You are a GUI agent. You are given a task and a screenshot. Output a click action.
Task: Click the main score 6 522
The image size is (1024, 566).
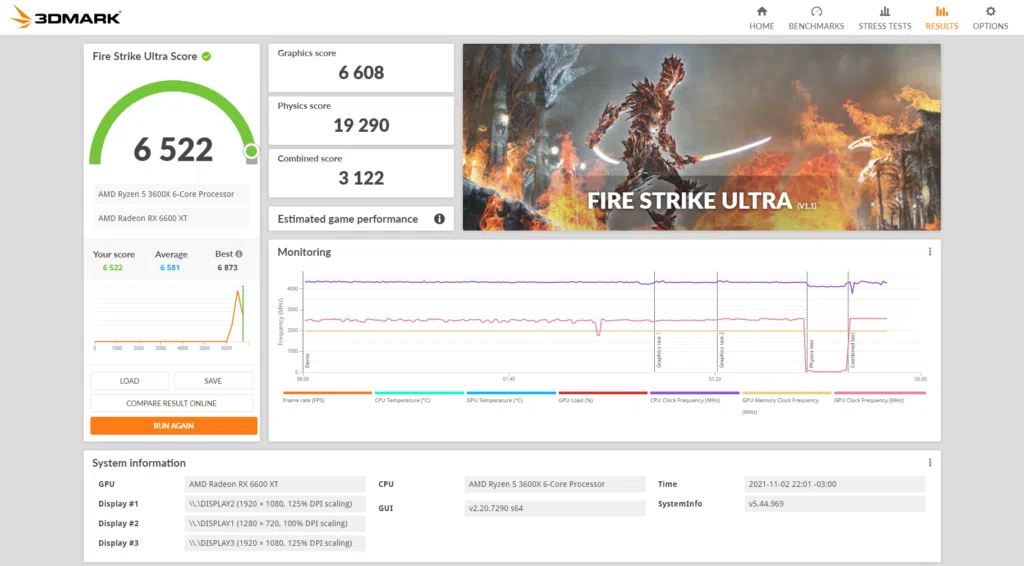(x=173, y=149)
